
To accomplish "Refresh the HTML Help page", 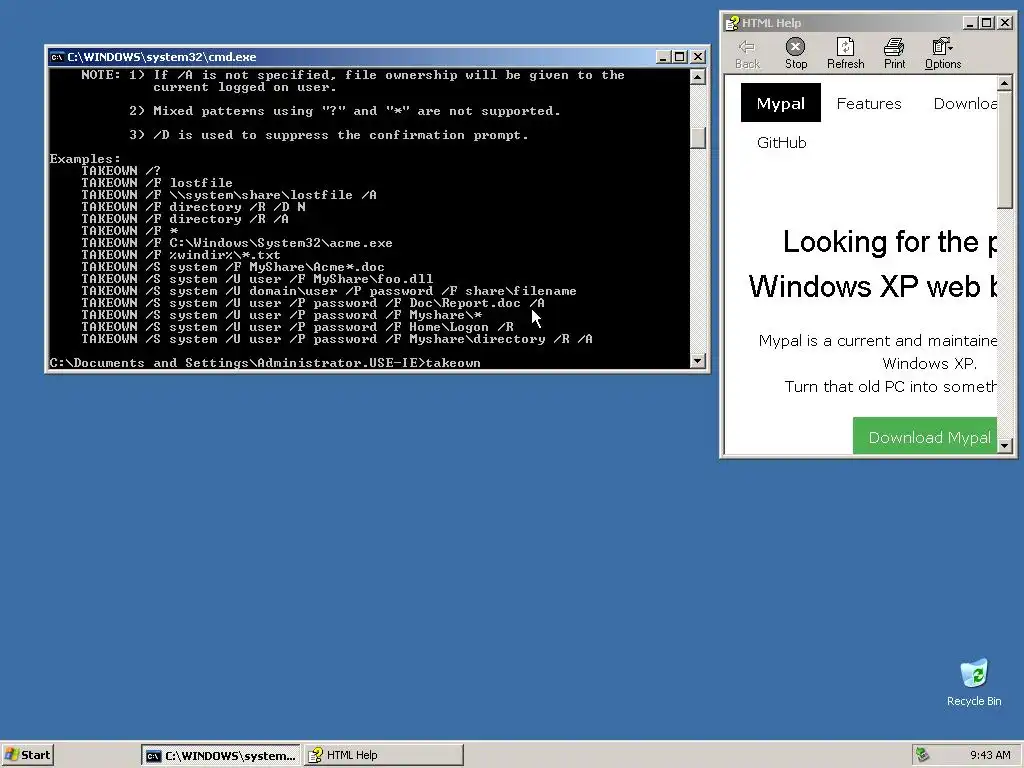I will [845, 54].
